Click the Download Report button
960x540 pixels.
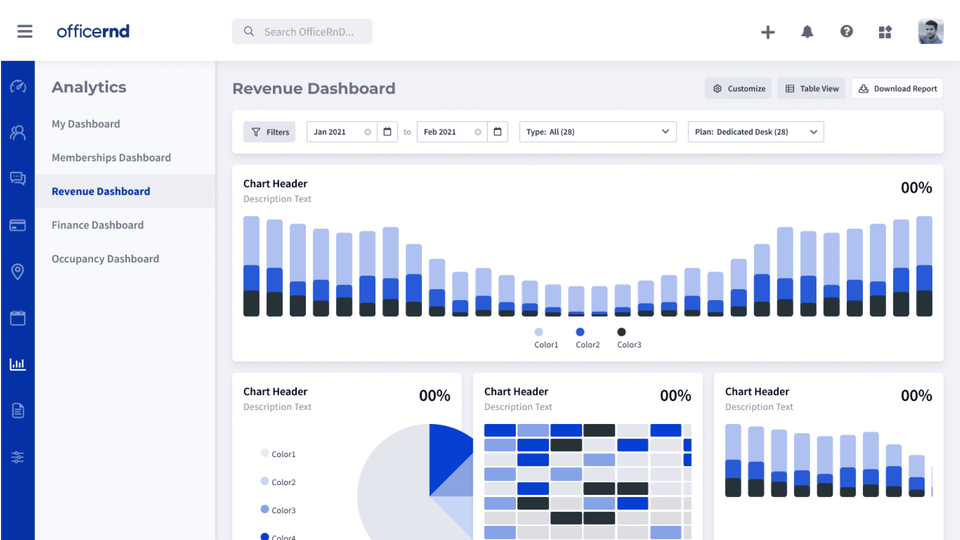897,89
